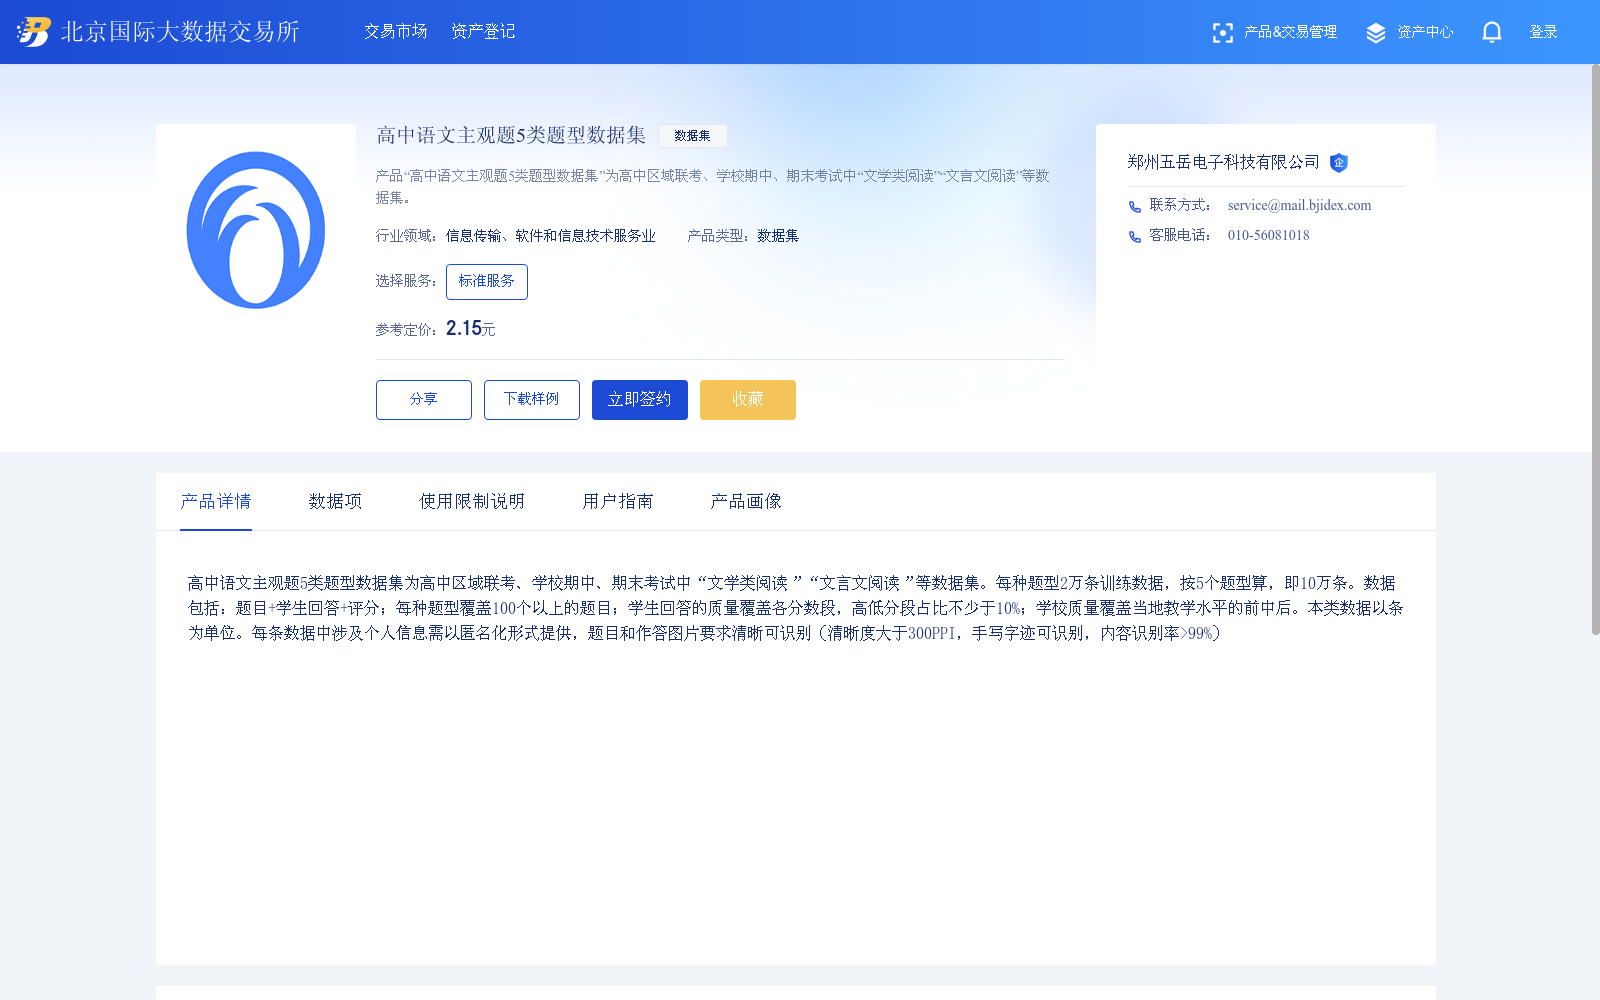
Task: Click the phone number 010-56081018
Action: (x=1269, y=236)
